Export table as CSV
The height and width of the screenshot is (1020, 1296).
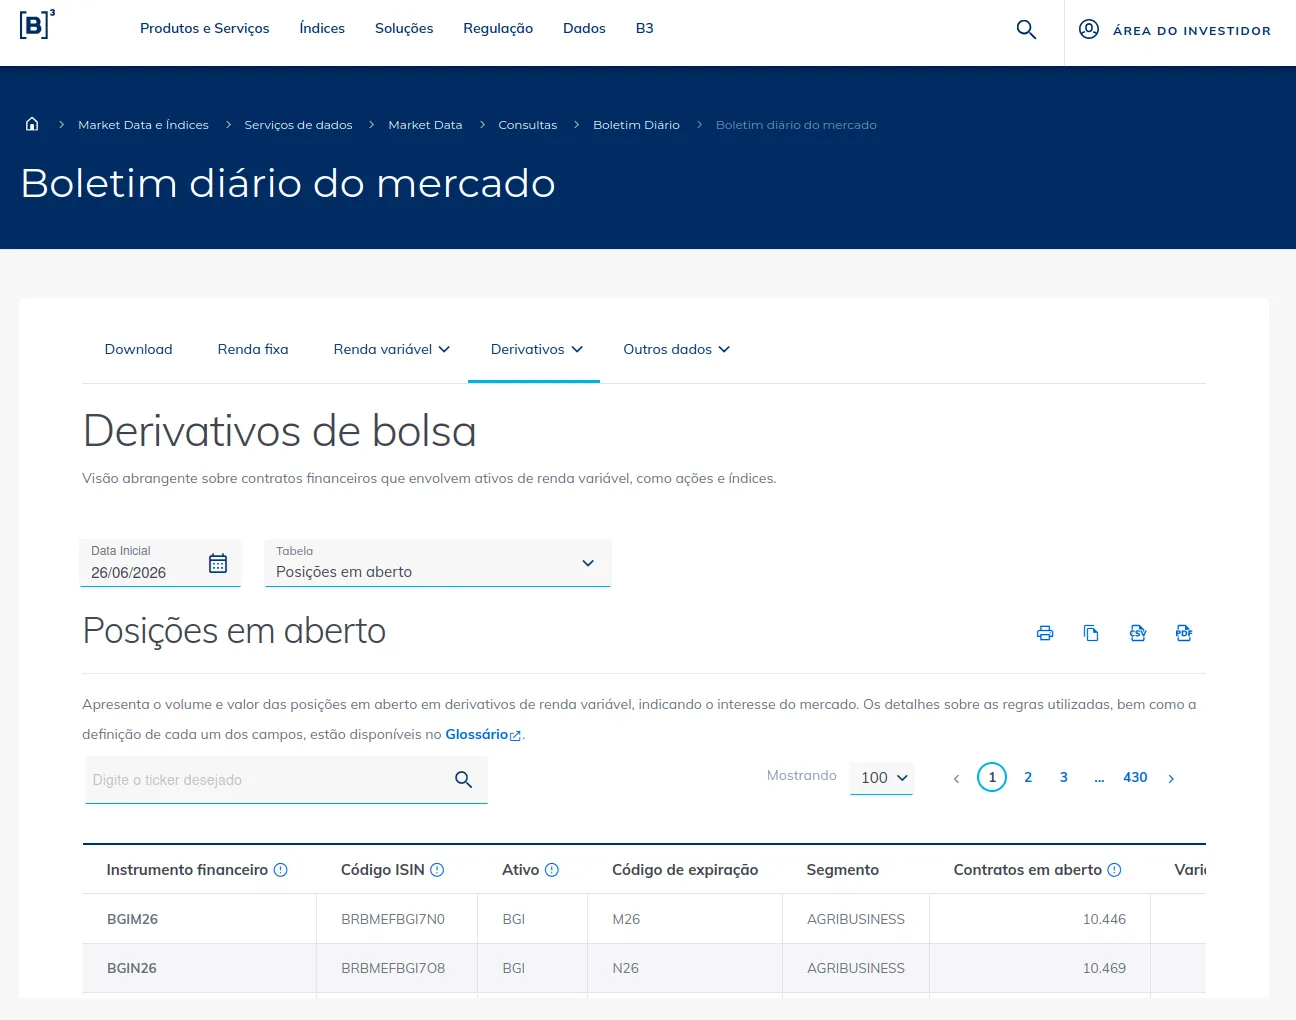1138,633
